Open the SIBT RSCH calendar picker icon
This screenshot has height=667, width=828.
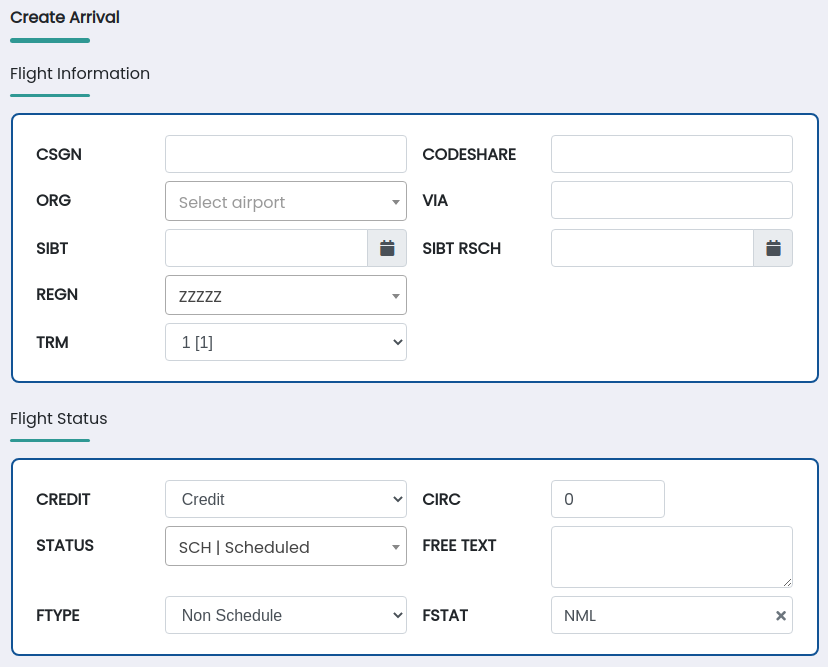773,248
